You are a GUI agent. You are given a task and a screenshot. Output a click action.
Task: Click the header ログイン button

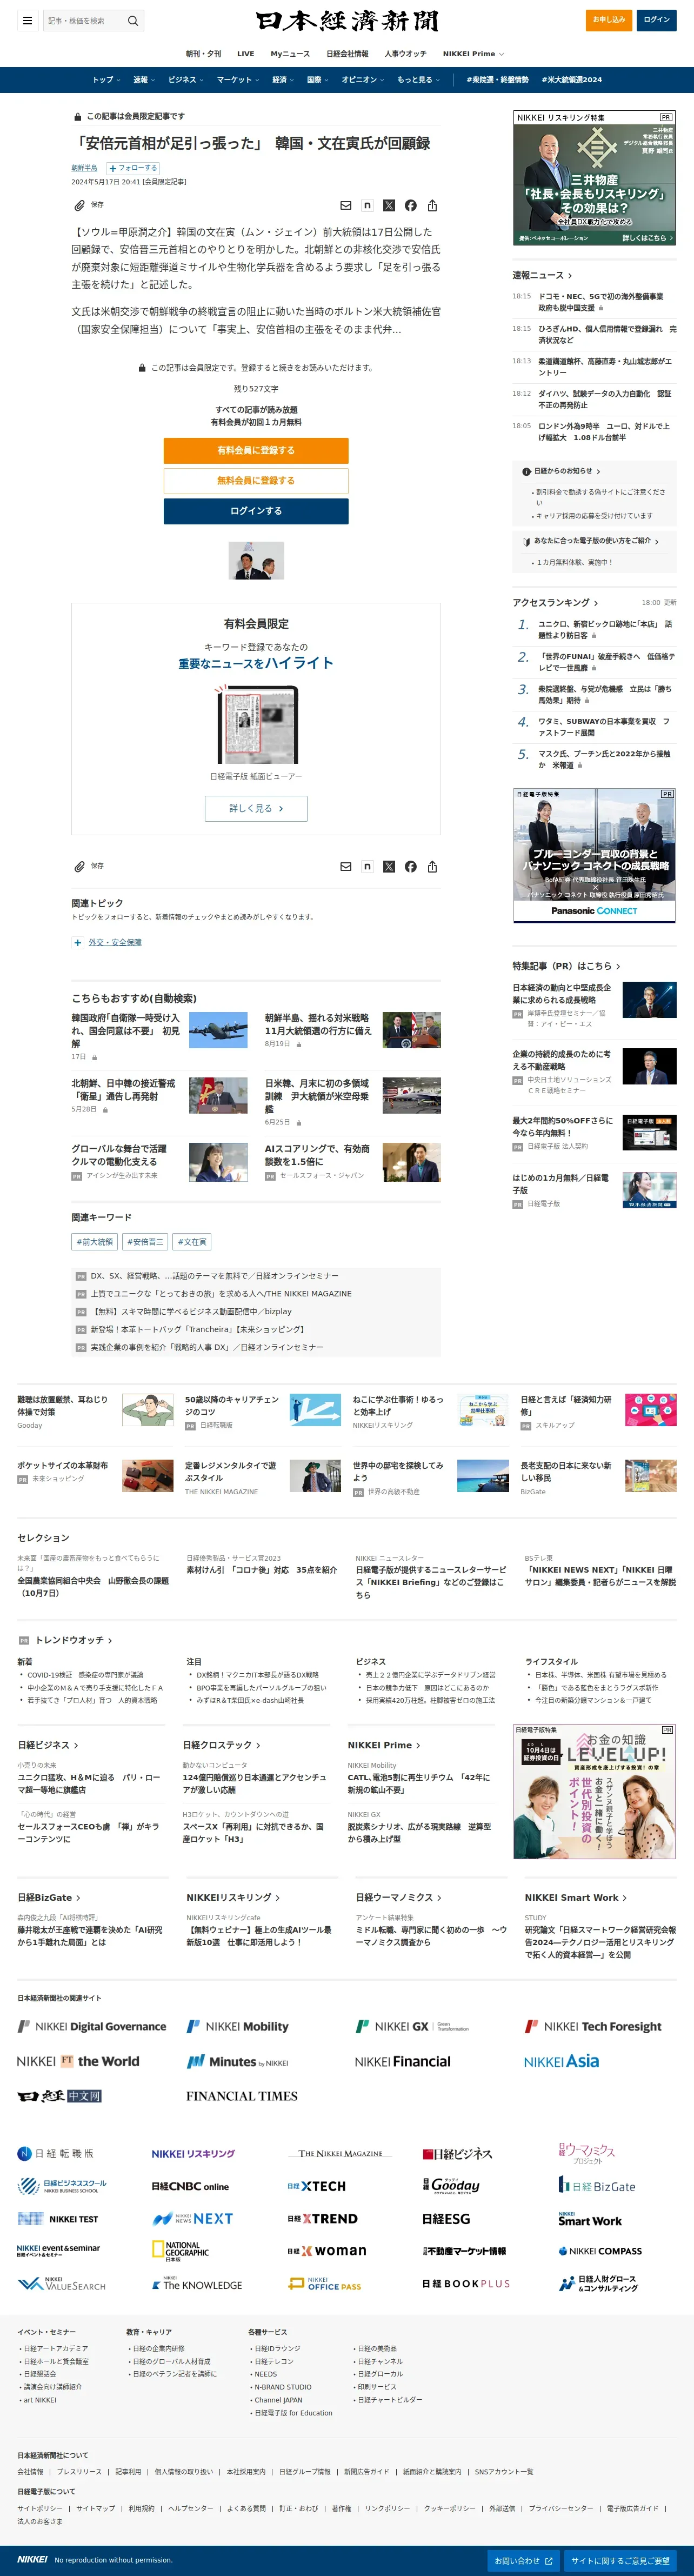[x=657, y=20]
